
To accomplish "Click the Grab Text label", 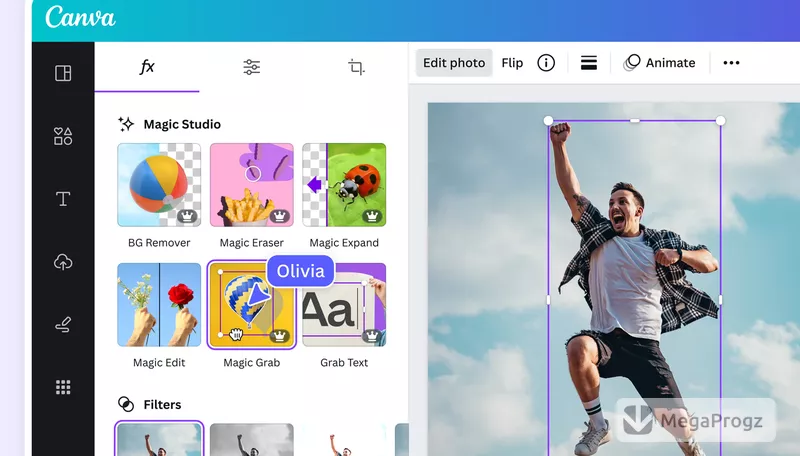I will click(x=344, y=363).
